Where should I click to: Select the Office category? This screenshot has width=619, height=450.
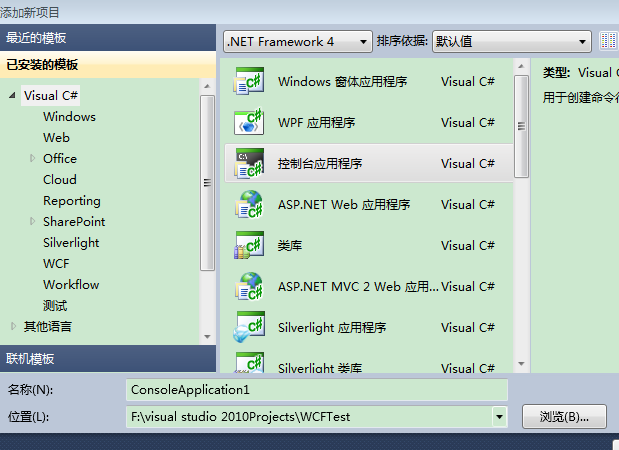pyautogui.click(x=60, y=158)
